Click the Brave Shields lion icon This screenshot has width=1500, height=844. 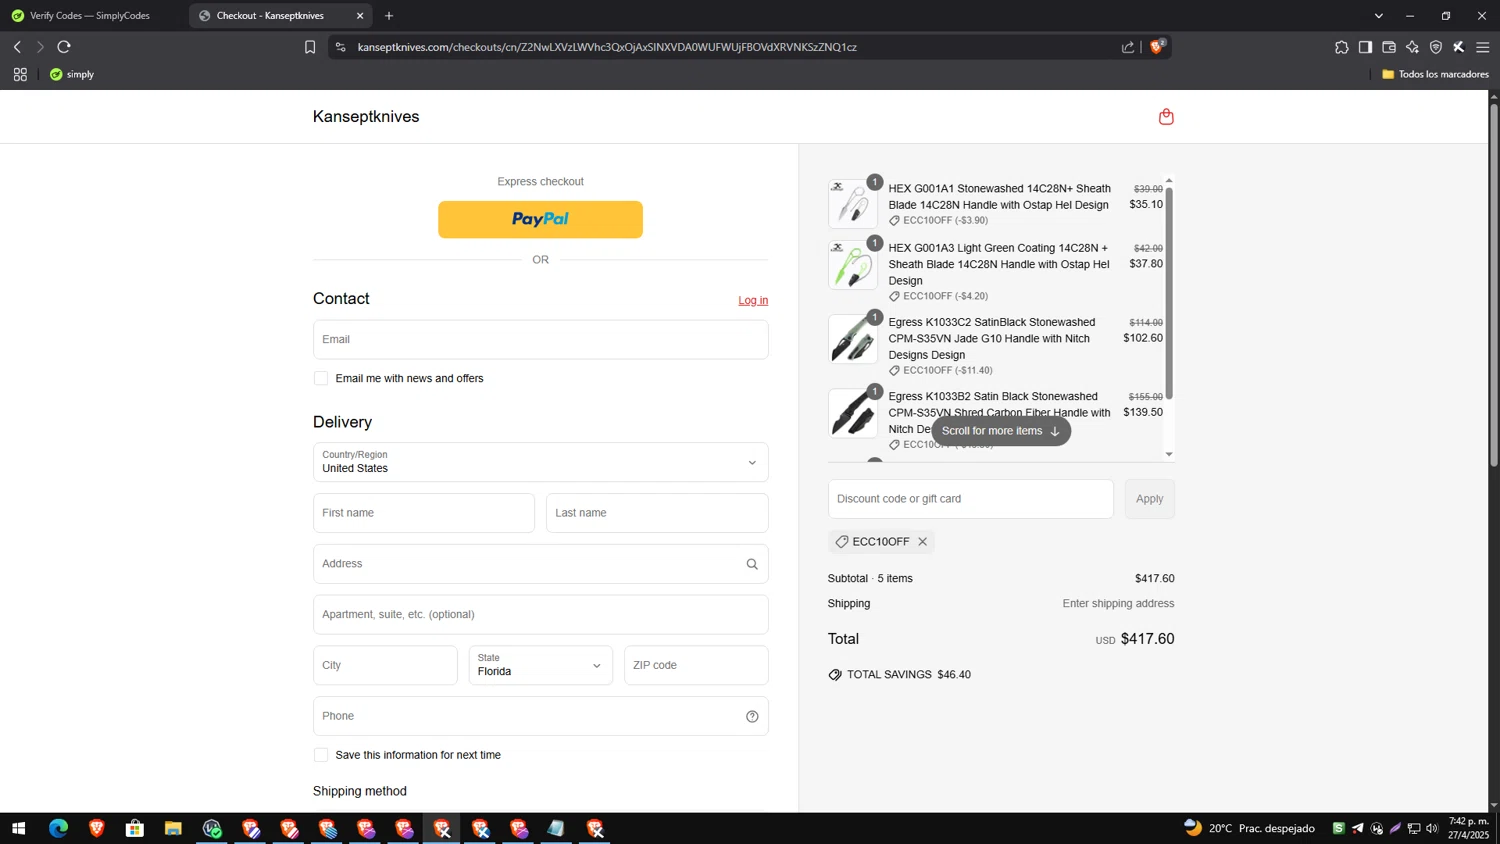pos(1157,47)
